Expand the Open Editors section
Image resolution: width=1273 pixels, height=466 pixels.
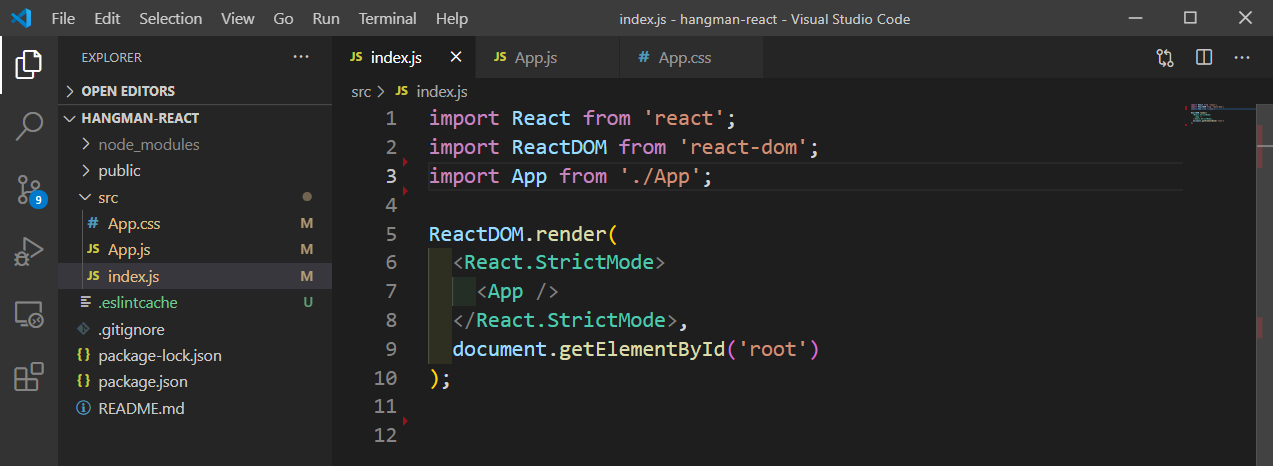[x=195, y=91]
